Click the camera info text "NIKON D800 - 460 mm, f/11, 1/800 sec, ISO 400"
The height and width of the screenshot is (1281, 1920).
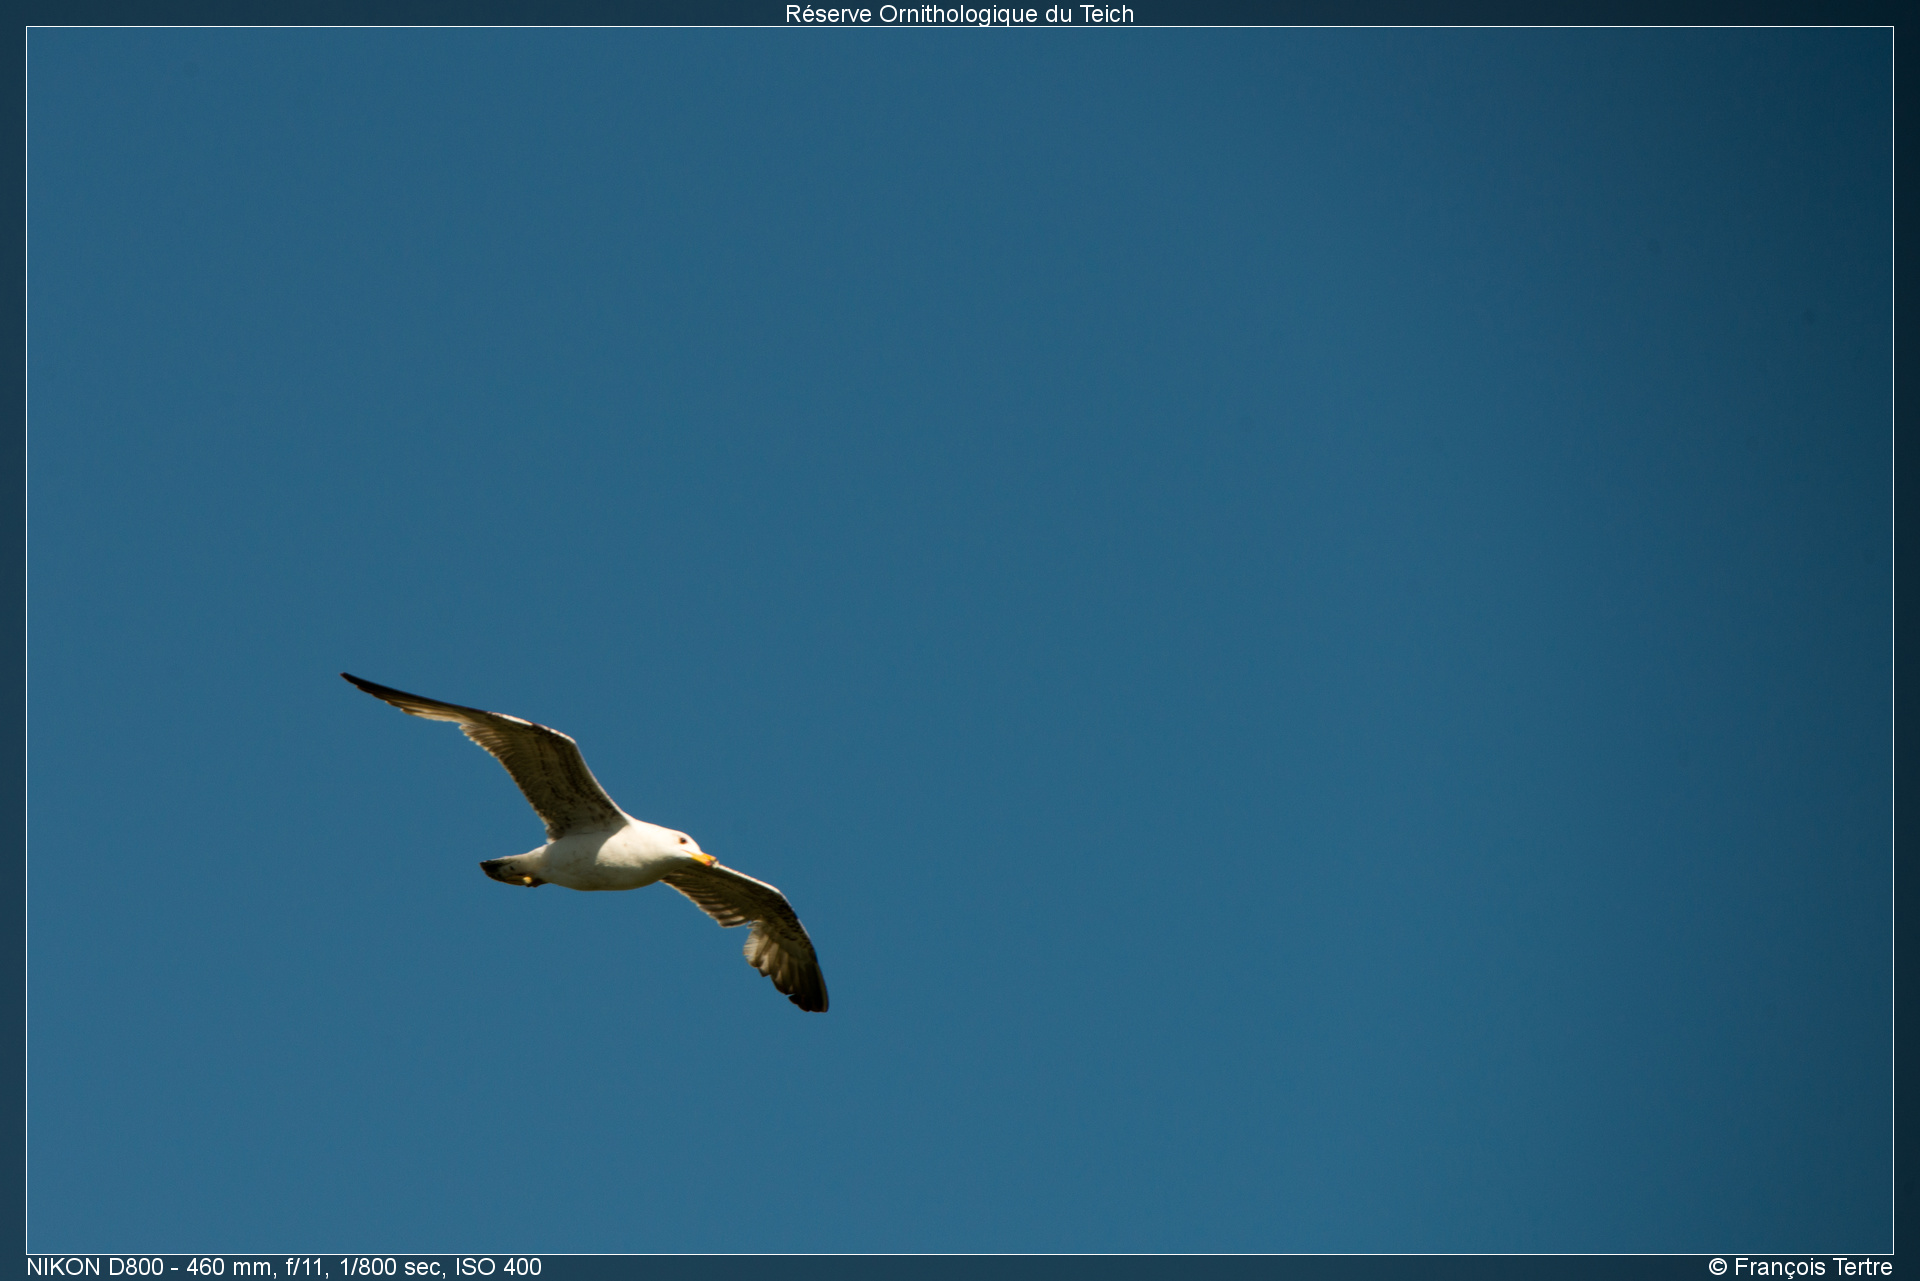pos(284,1267)
